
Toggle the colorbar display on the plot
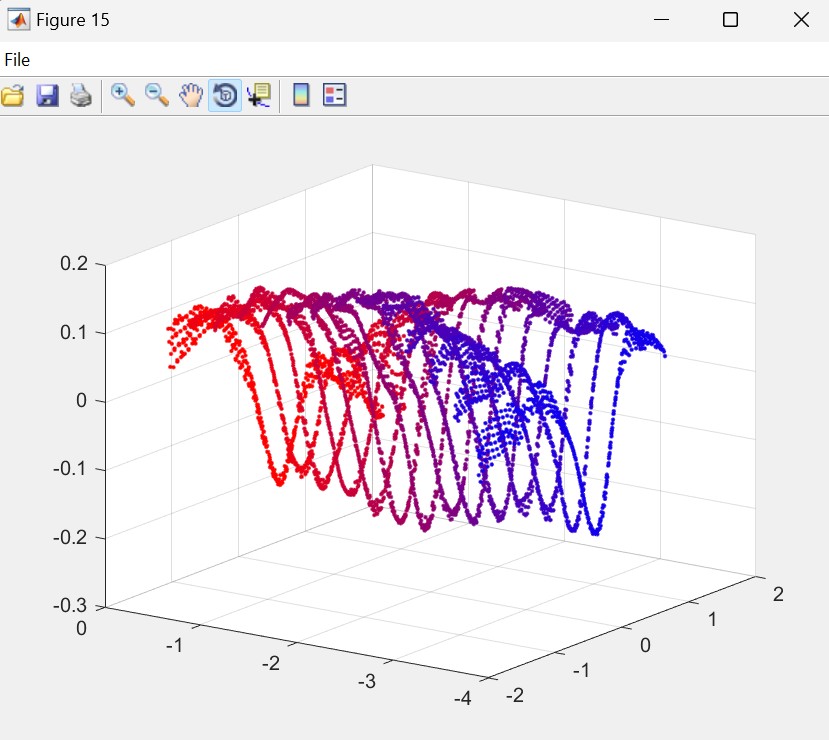coord(300,96)
